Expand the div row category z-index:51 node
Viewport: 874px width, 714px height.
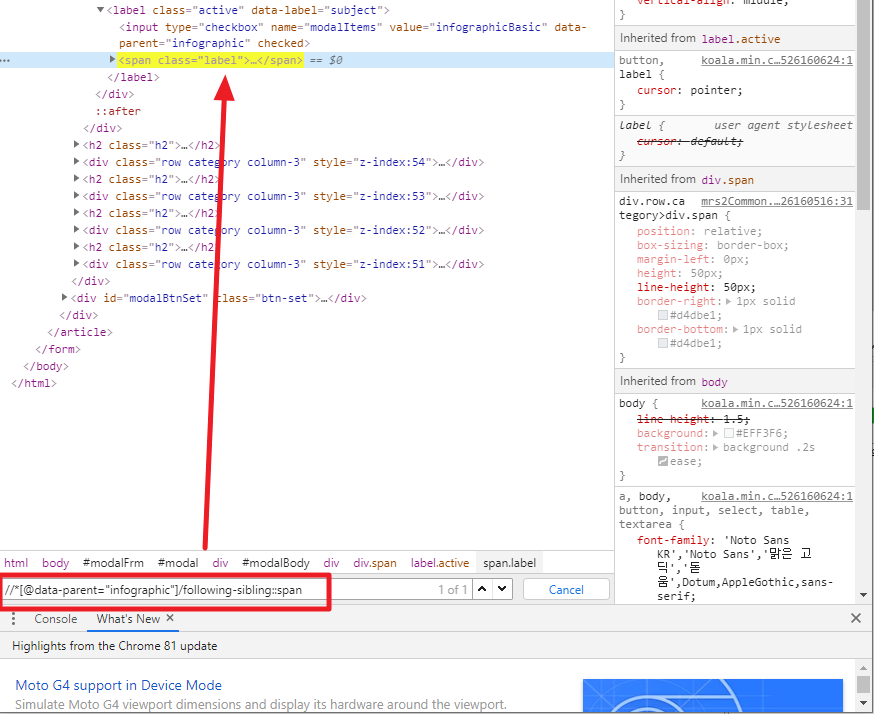(76, 264)
